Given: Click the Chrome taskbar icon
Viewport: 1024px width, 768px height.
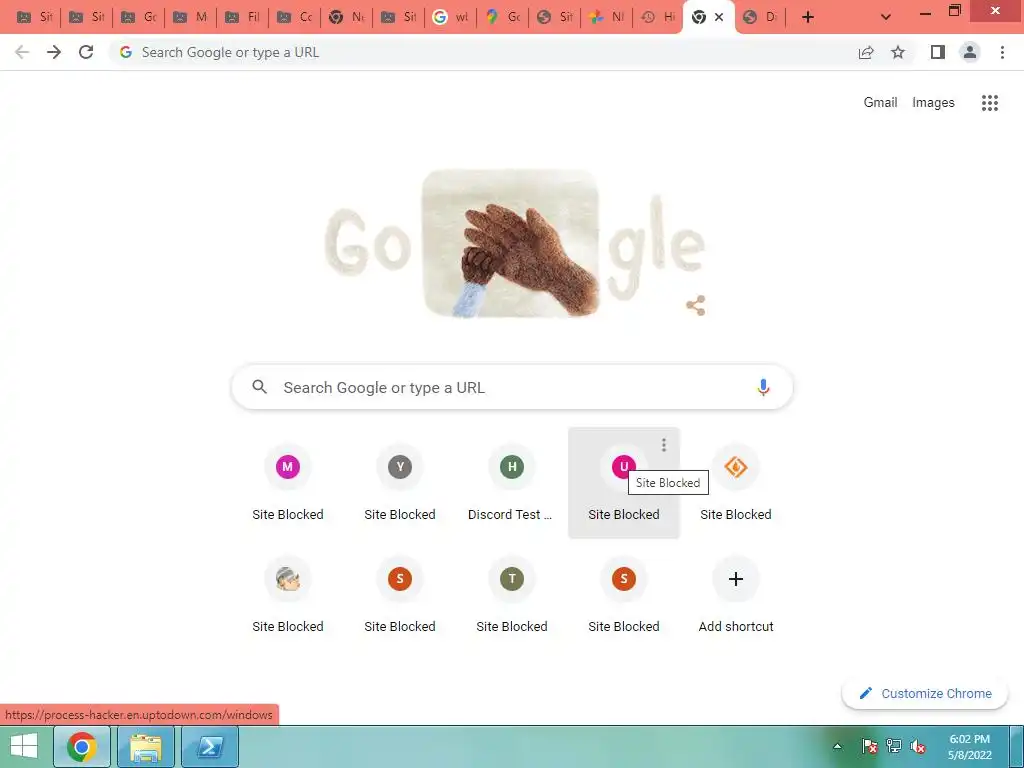Looking at the screenshot, I should (82, 746).
